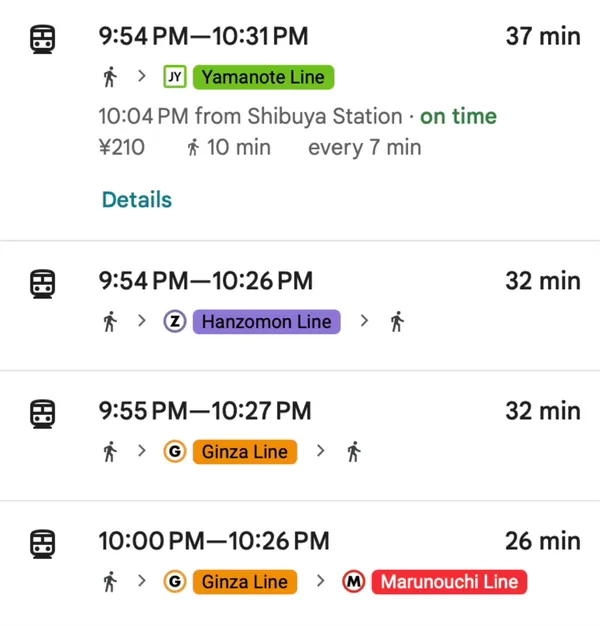This screenshot has width=600, height=626.
Task: Click the G icon in the 9:55 PM route
Action: point(175,452)
